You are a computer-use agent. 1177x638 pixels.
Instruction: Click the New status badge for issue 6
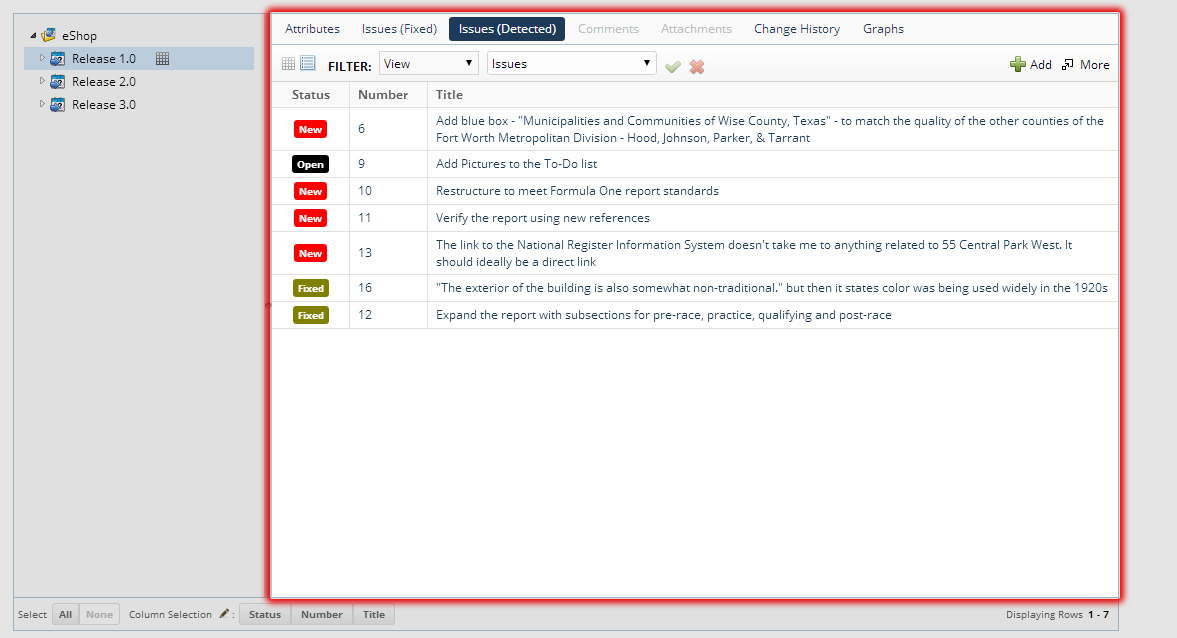(x=310, y=129)
